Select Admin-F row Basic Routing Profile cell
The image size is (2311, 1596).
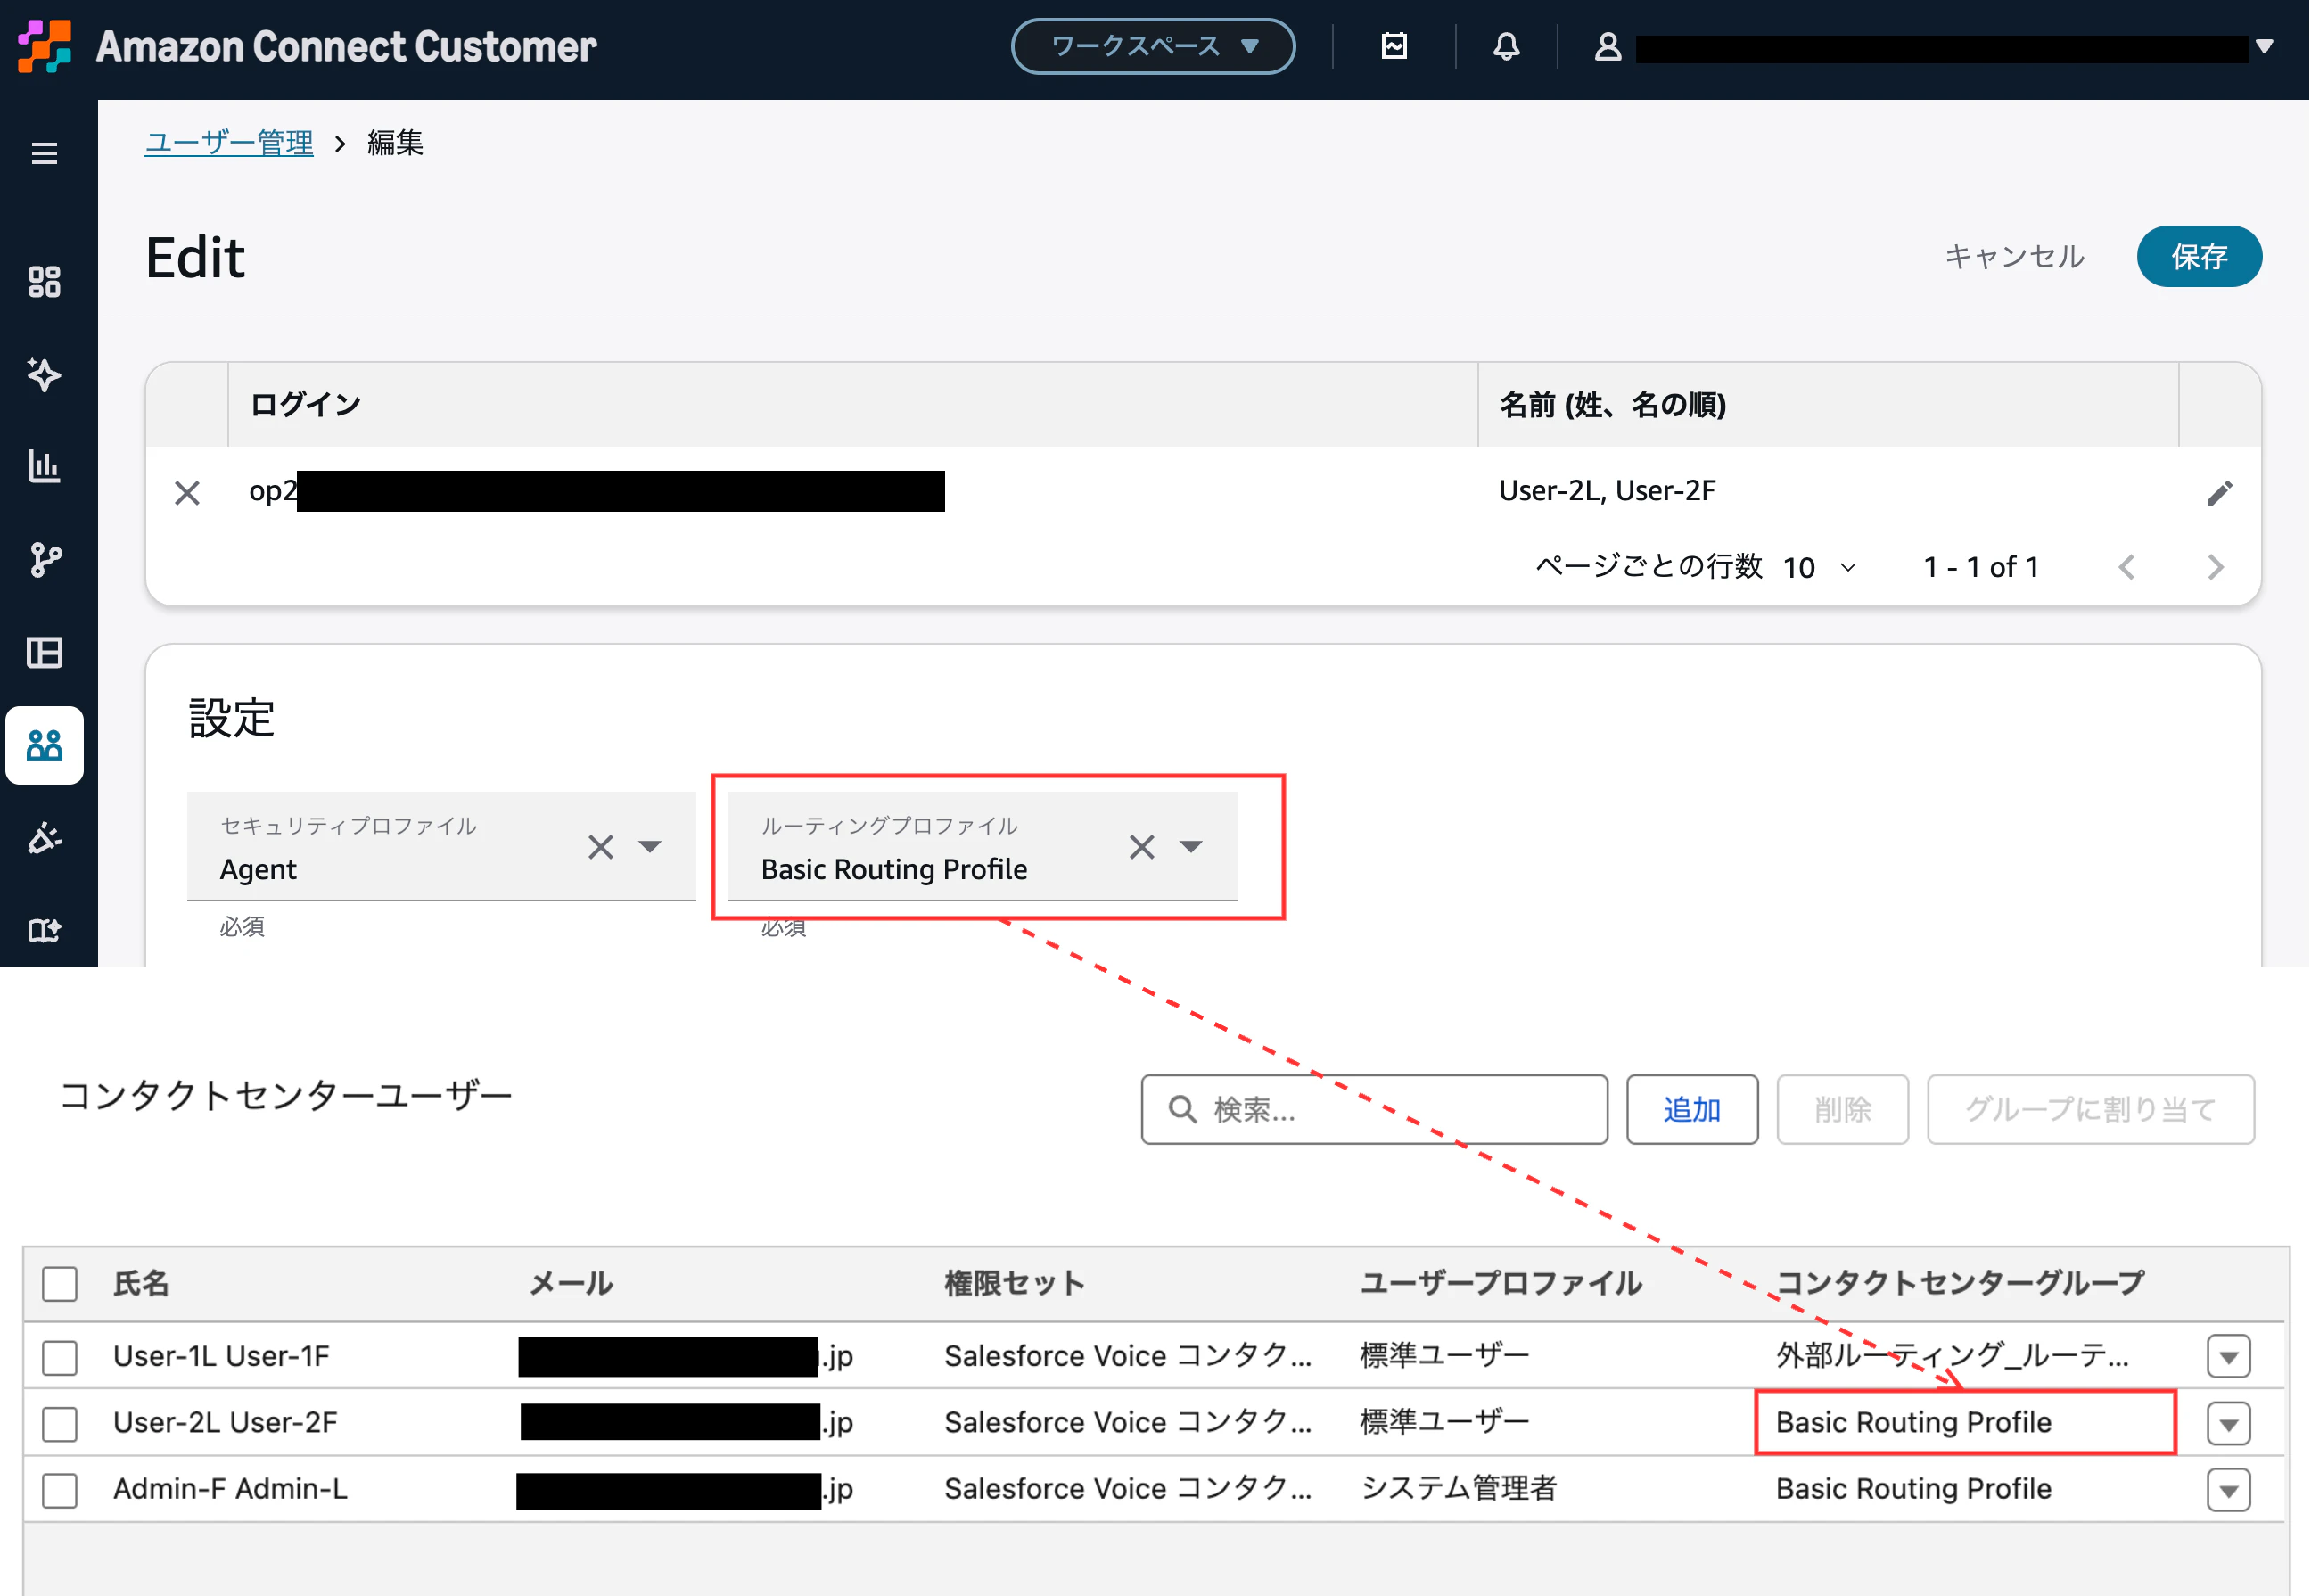1913,1489
